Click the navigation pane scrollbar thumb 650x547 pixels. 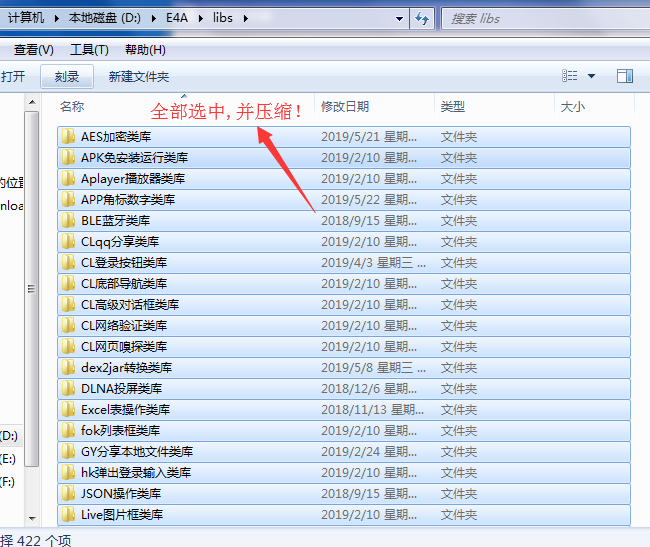pos(32,289)
